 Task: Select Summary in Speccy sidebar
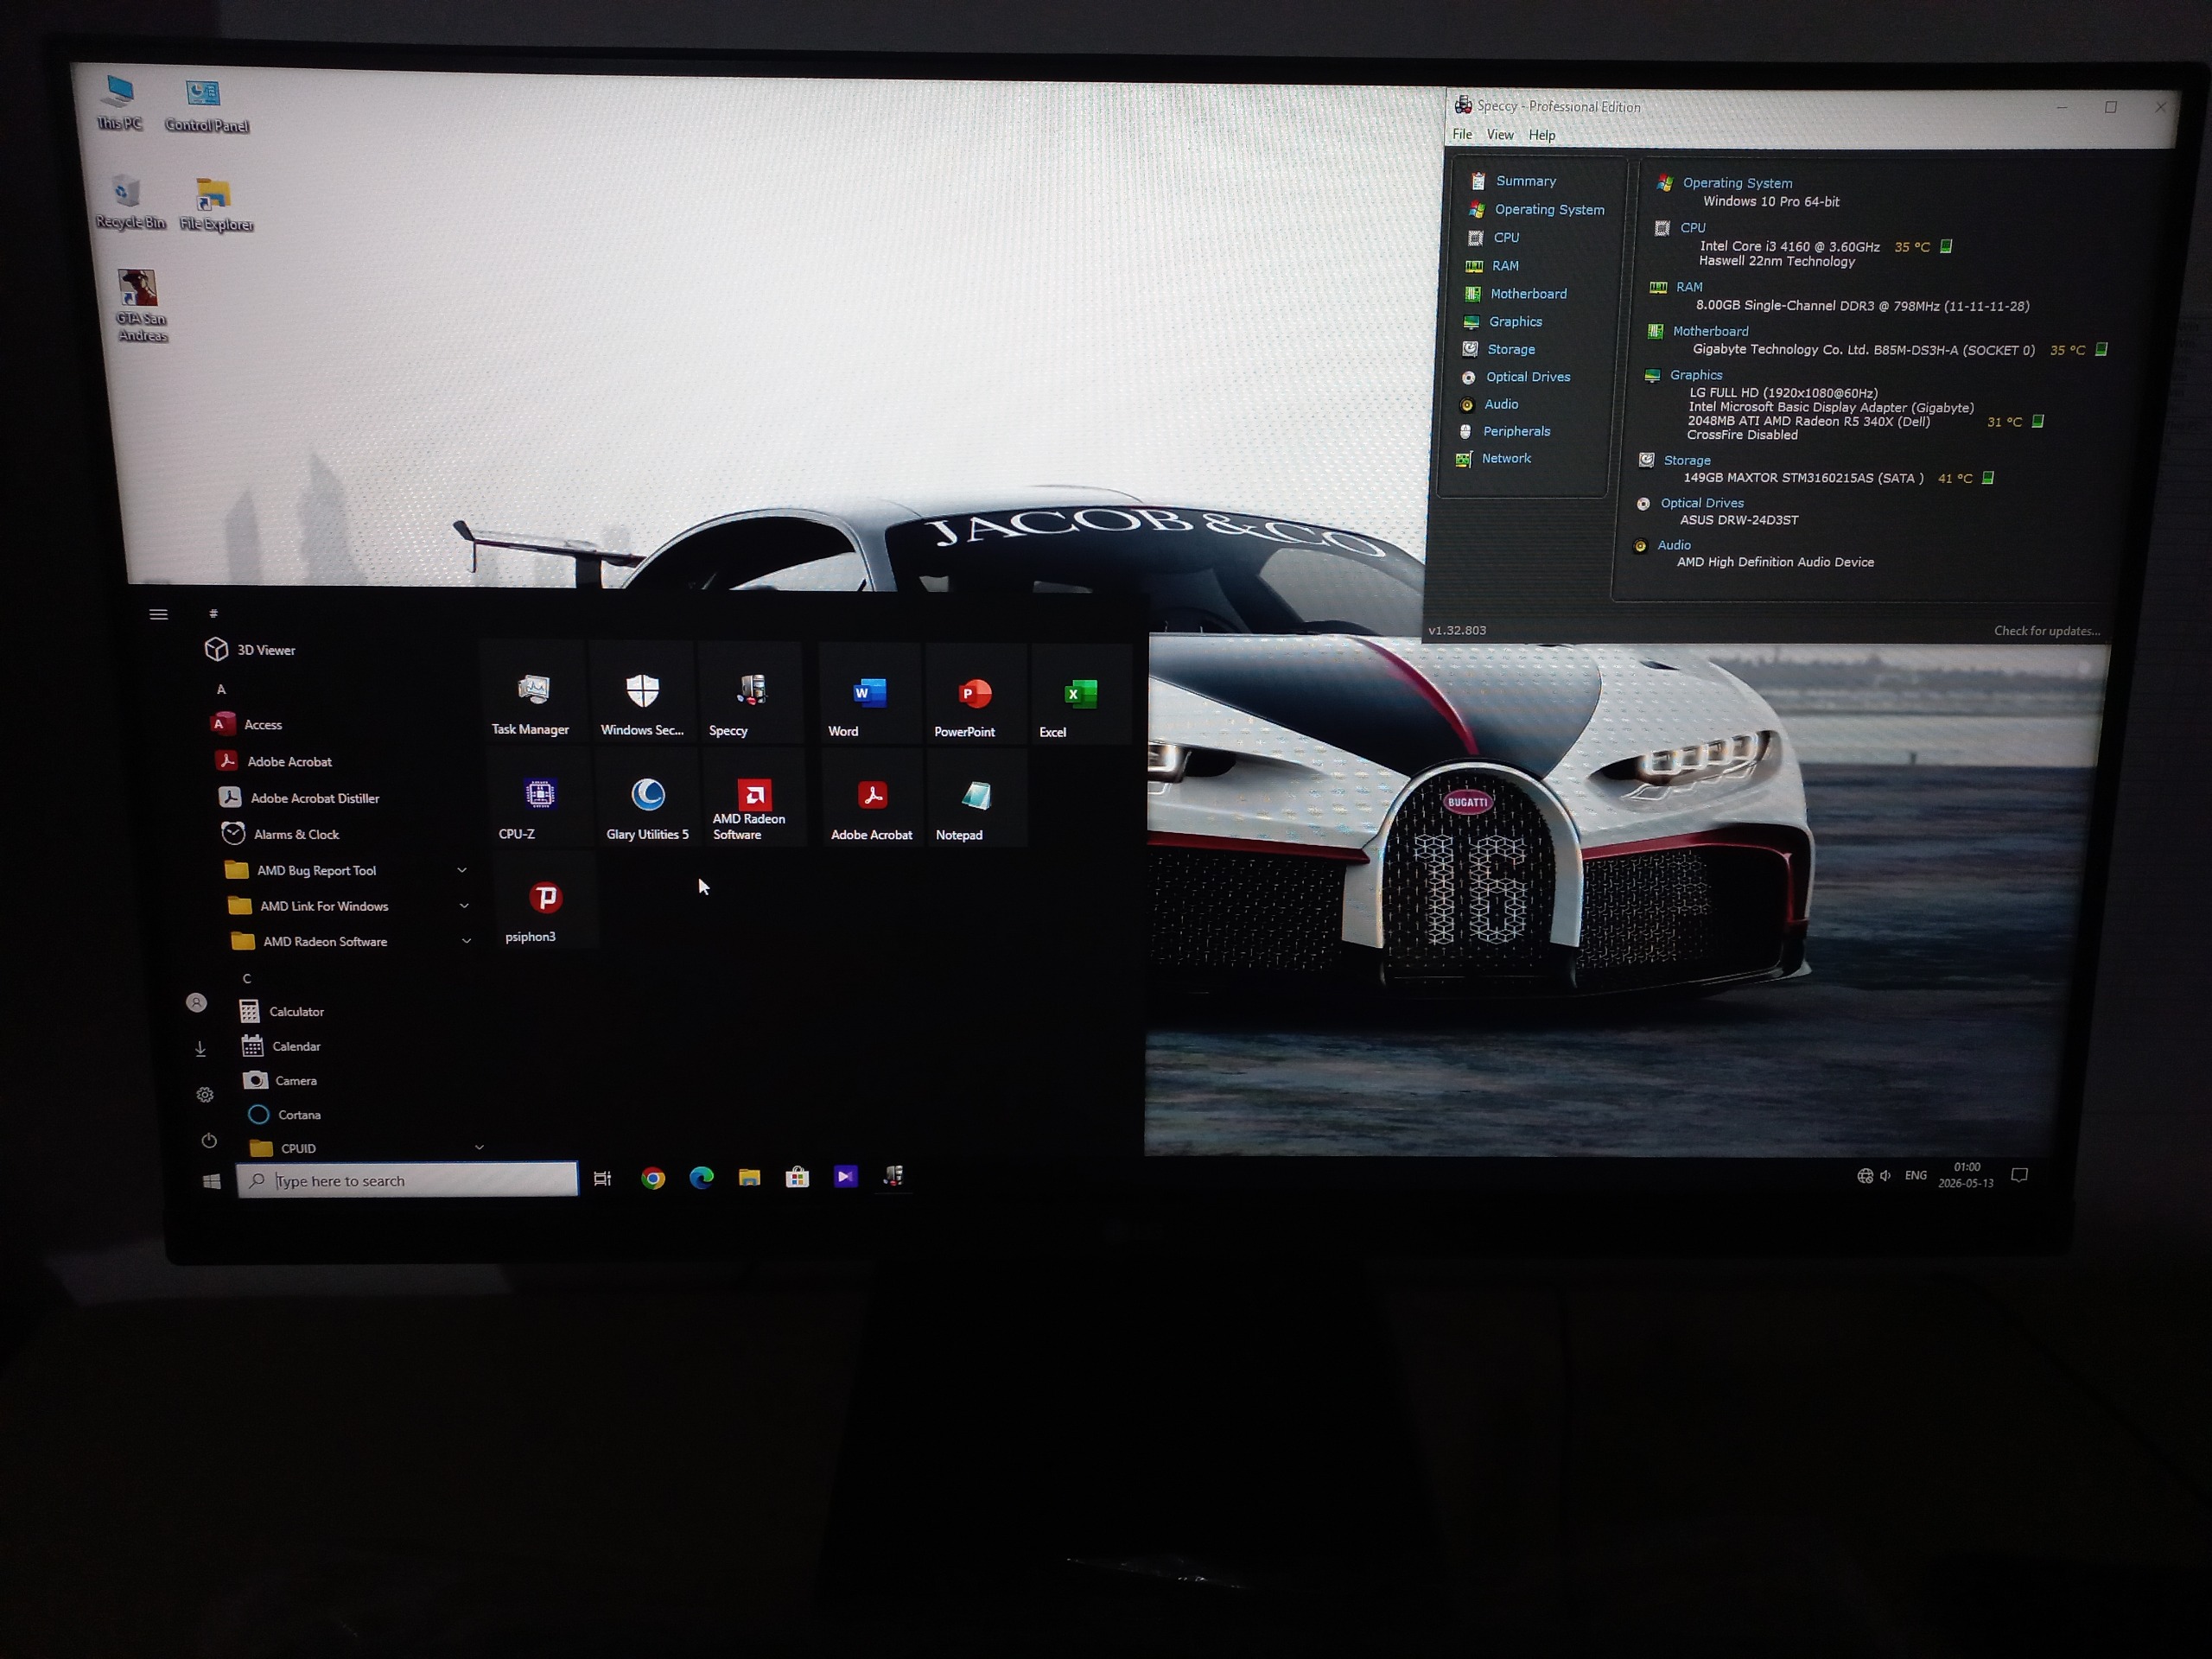1513,181
